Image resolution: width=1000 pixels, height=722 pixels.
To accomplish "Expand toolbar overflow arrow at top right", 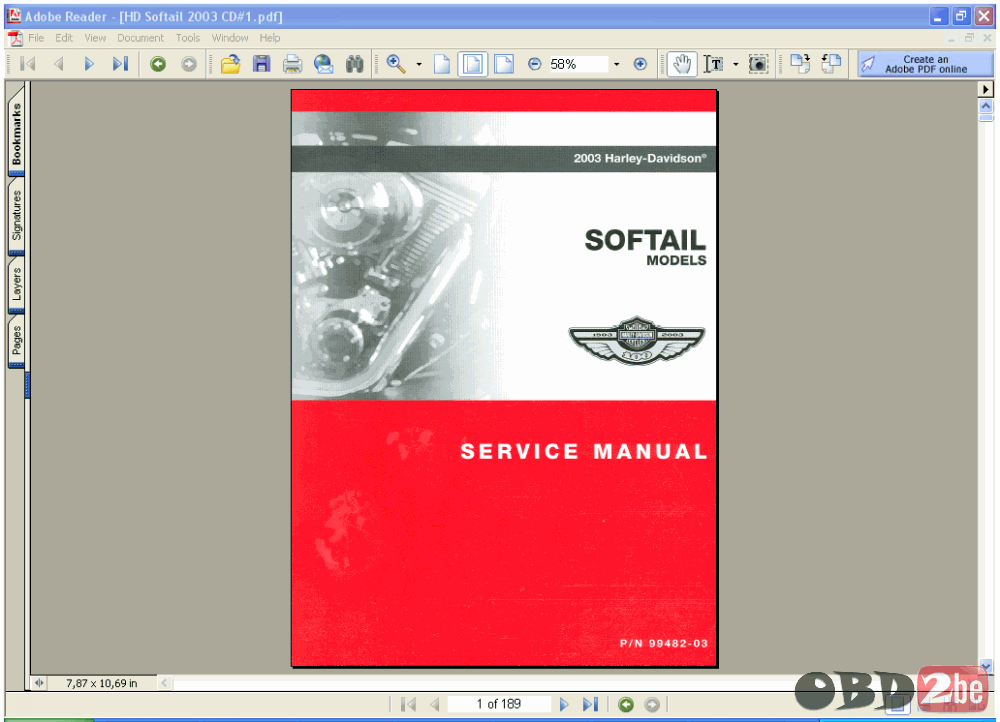I will [x=986, y=89].
